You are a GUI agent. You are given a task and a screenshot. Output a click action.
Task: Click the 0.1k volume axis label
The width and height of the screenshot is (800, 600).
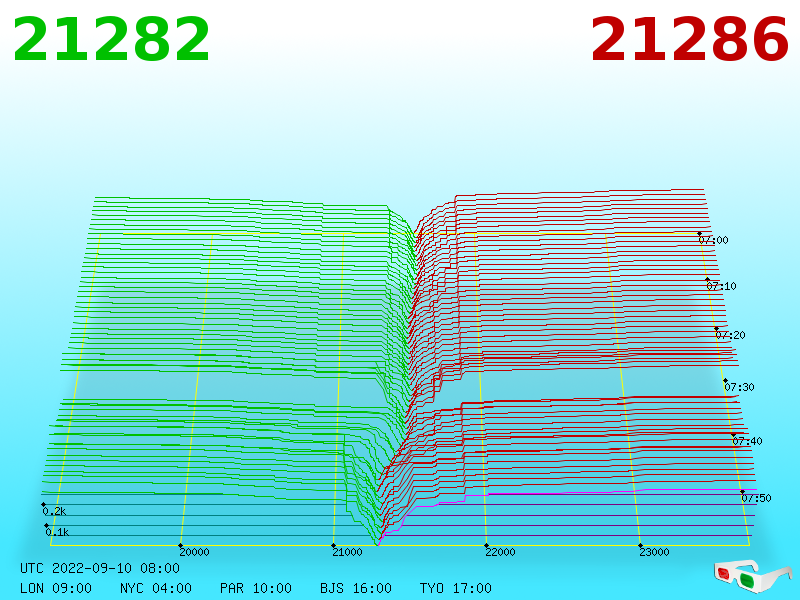point(57,532)
